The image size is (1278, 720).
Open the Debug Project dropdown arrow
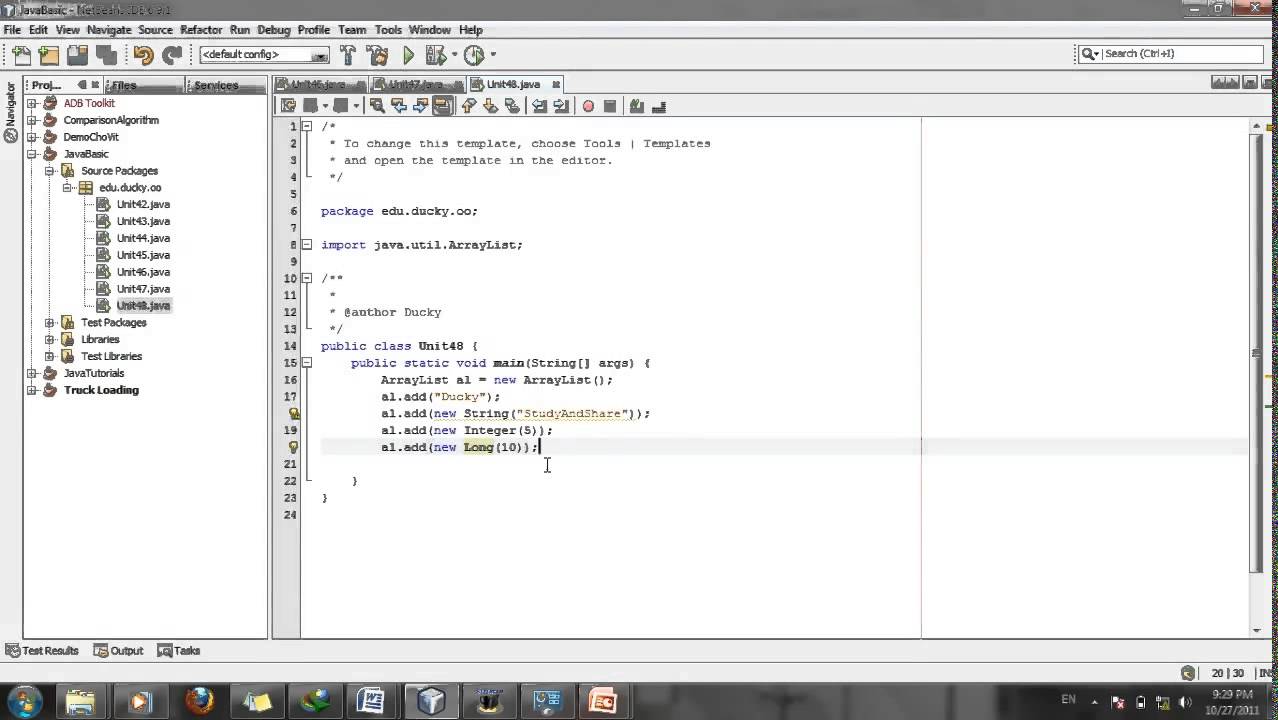coord(454,55)
